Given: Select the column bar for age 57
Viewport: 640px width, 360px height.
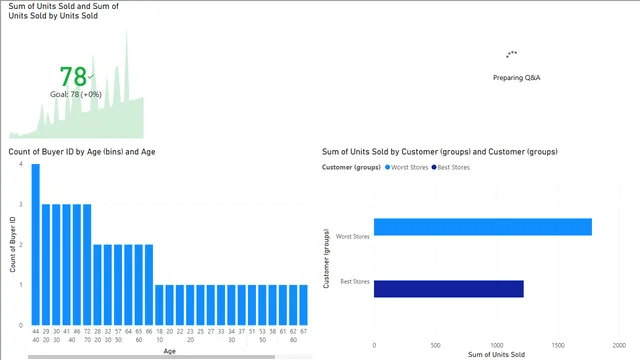Looking at the screenshot, I should (x=118, y=285).
